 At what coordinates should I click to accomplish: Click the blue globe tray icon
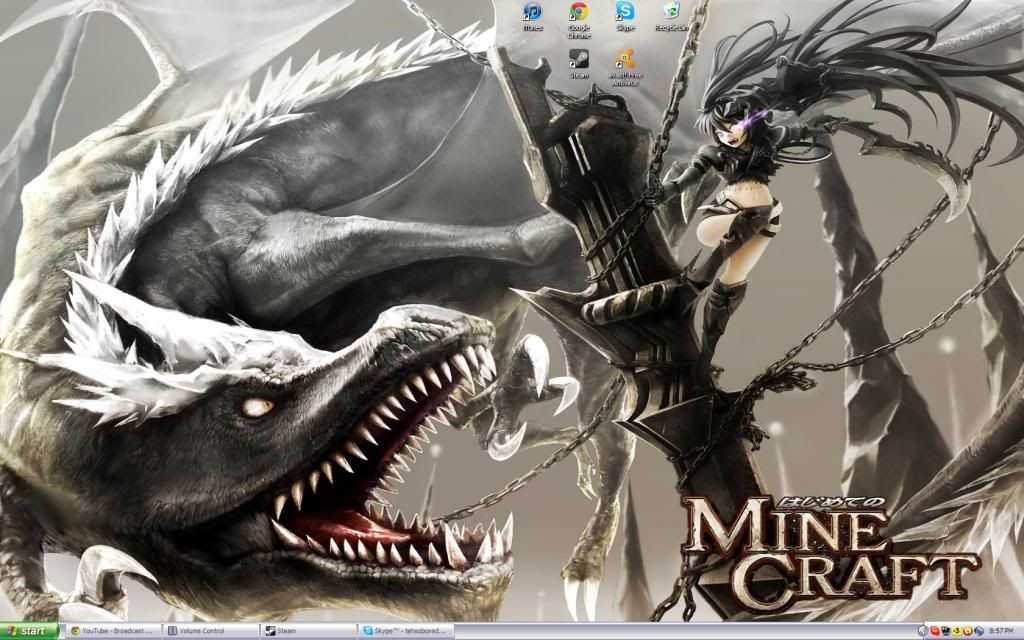pos(979,631)
